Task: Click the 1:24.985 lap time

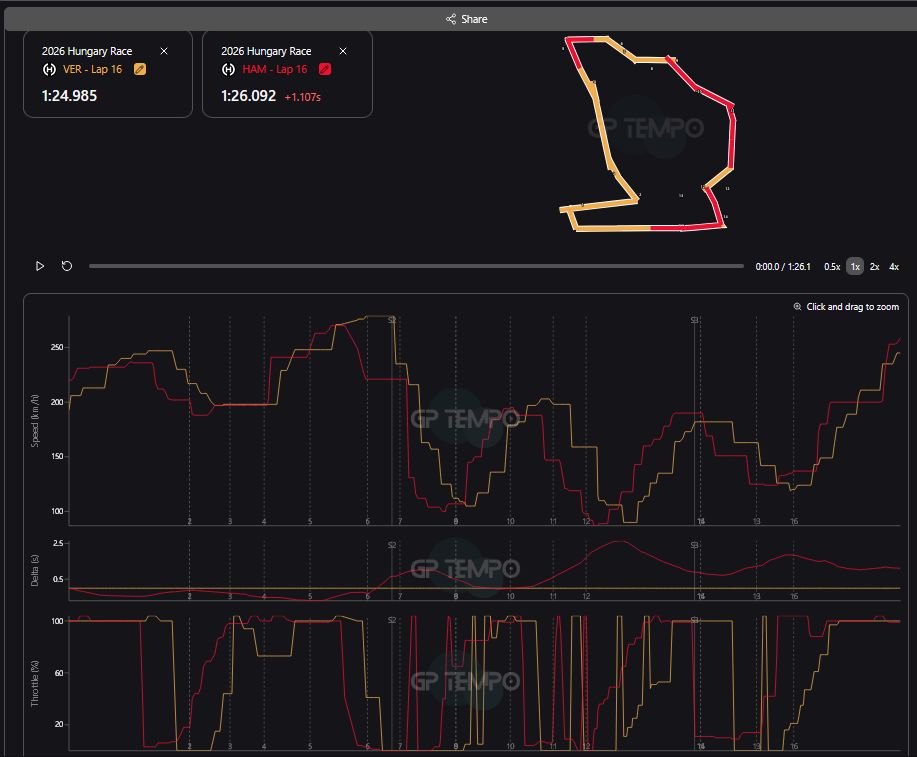Action: tap(70, 96)
